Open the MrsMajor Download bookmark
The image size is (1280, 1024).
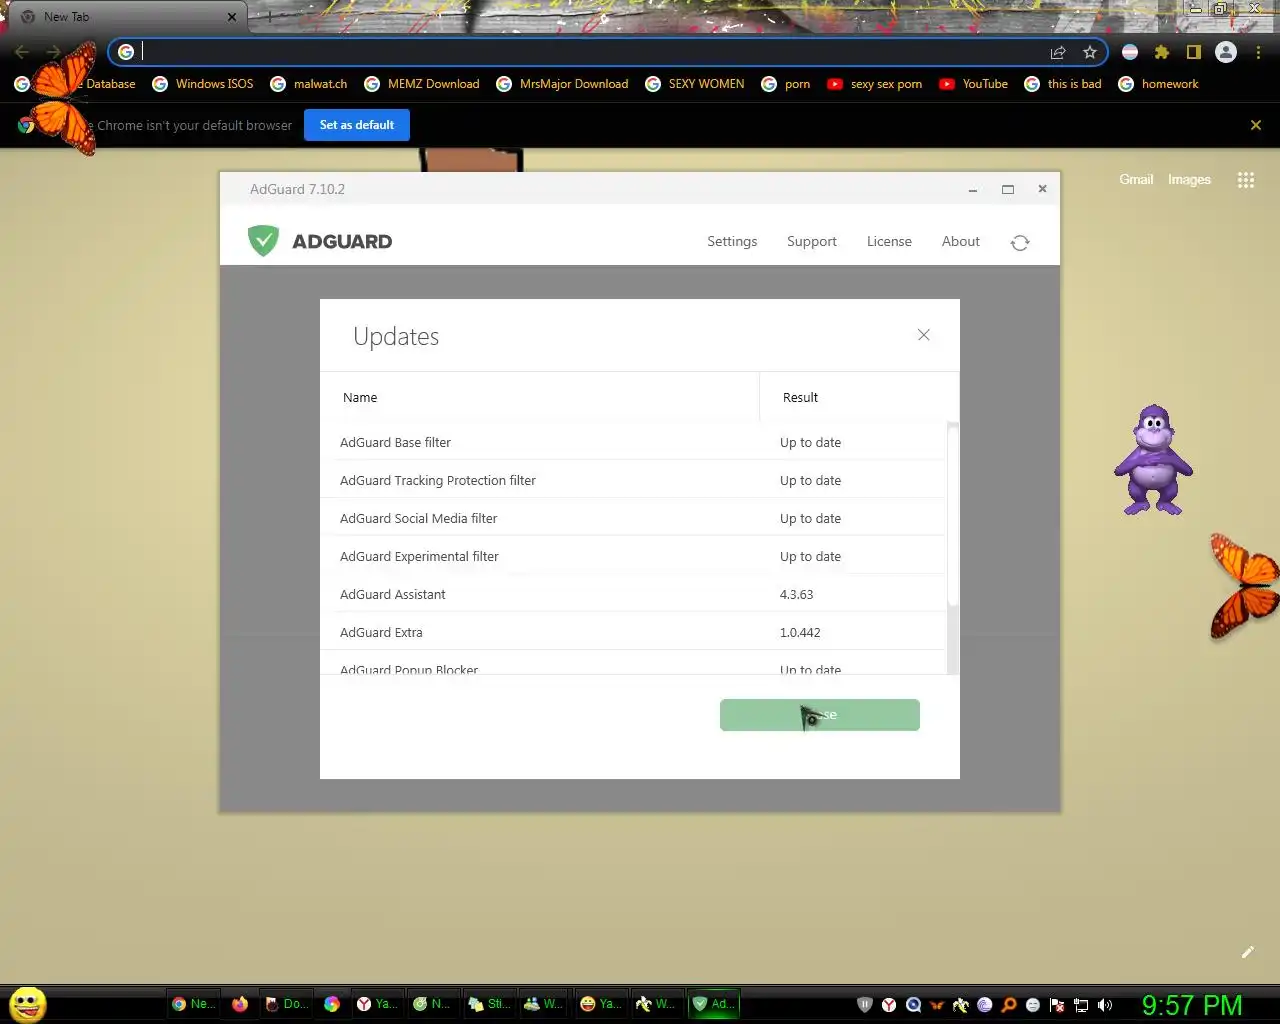coord(562,84)
